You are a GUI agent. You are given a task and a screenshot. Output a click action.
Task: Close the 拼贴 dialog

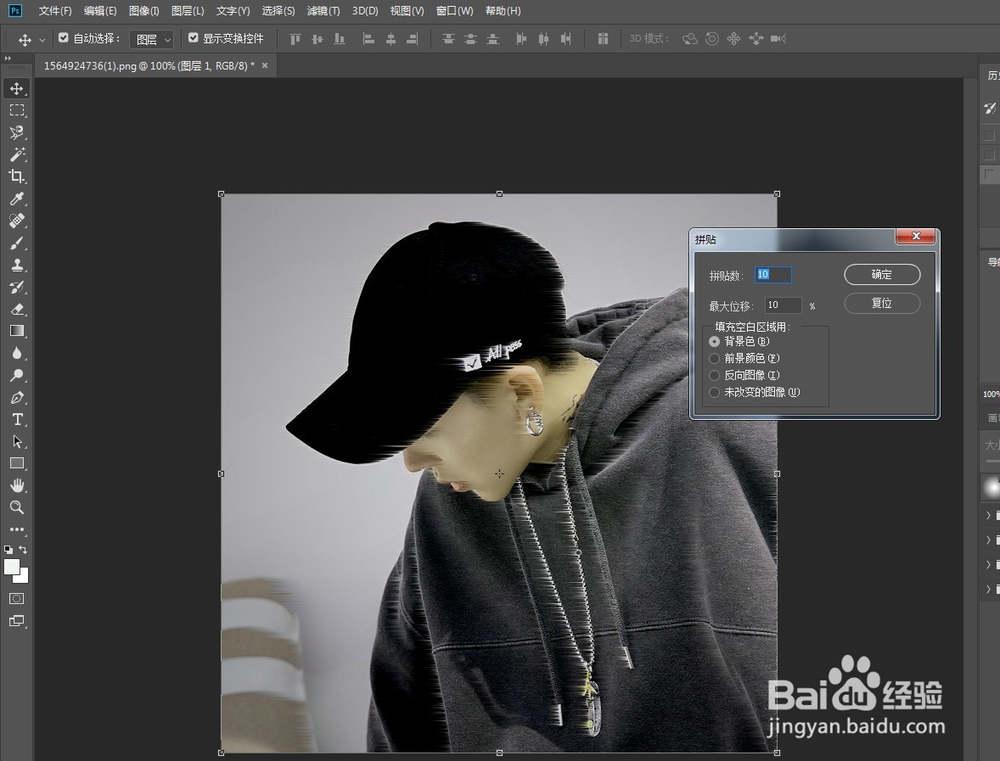click(x=916, y=236)
